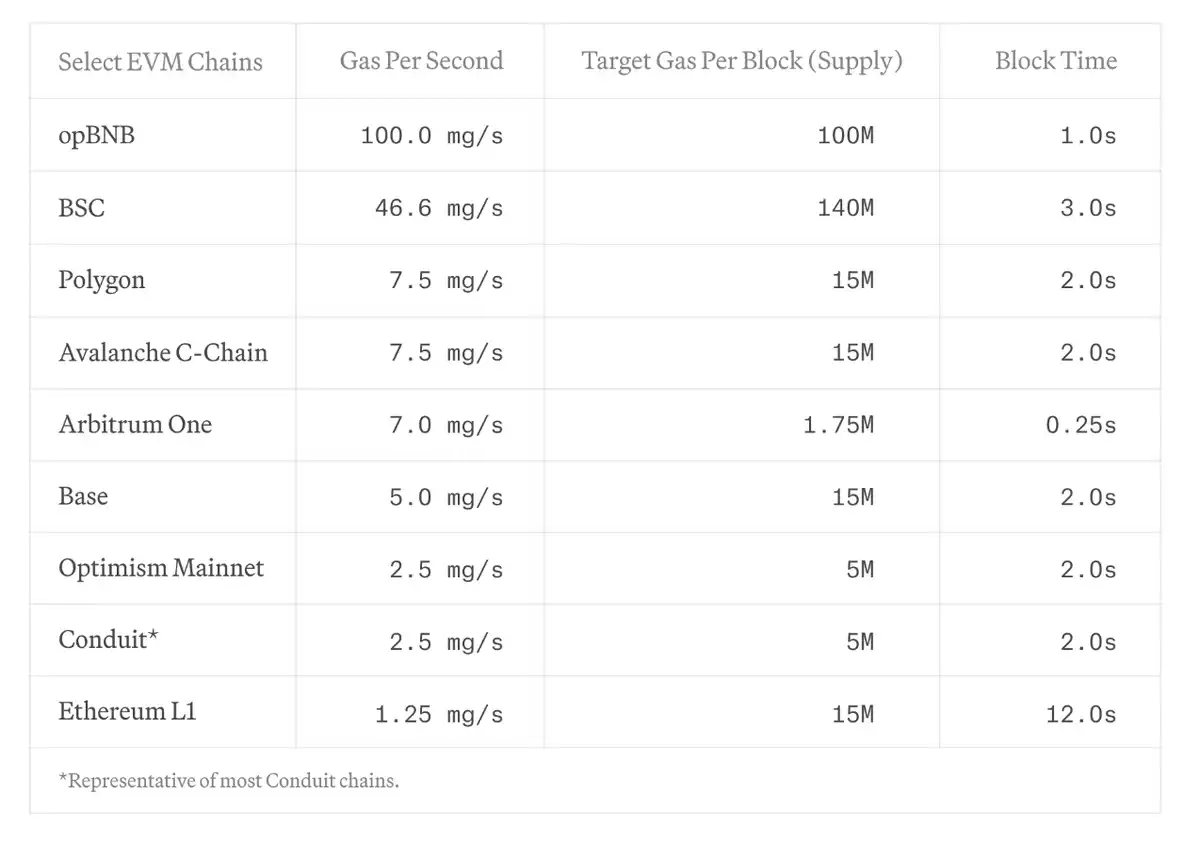Select the Base chain name cell
The height and width of the screenshot is (842, 1200).
[83, 496]
